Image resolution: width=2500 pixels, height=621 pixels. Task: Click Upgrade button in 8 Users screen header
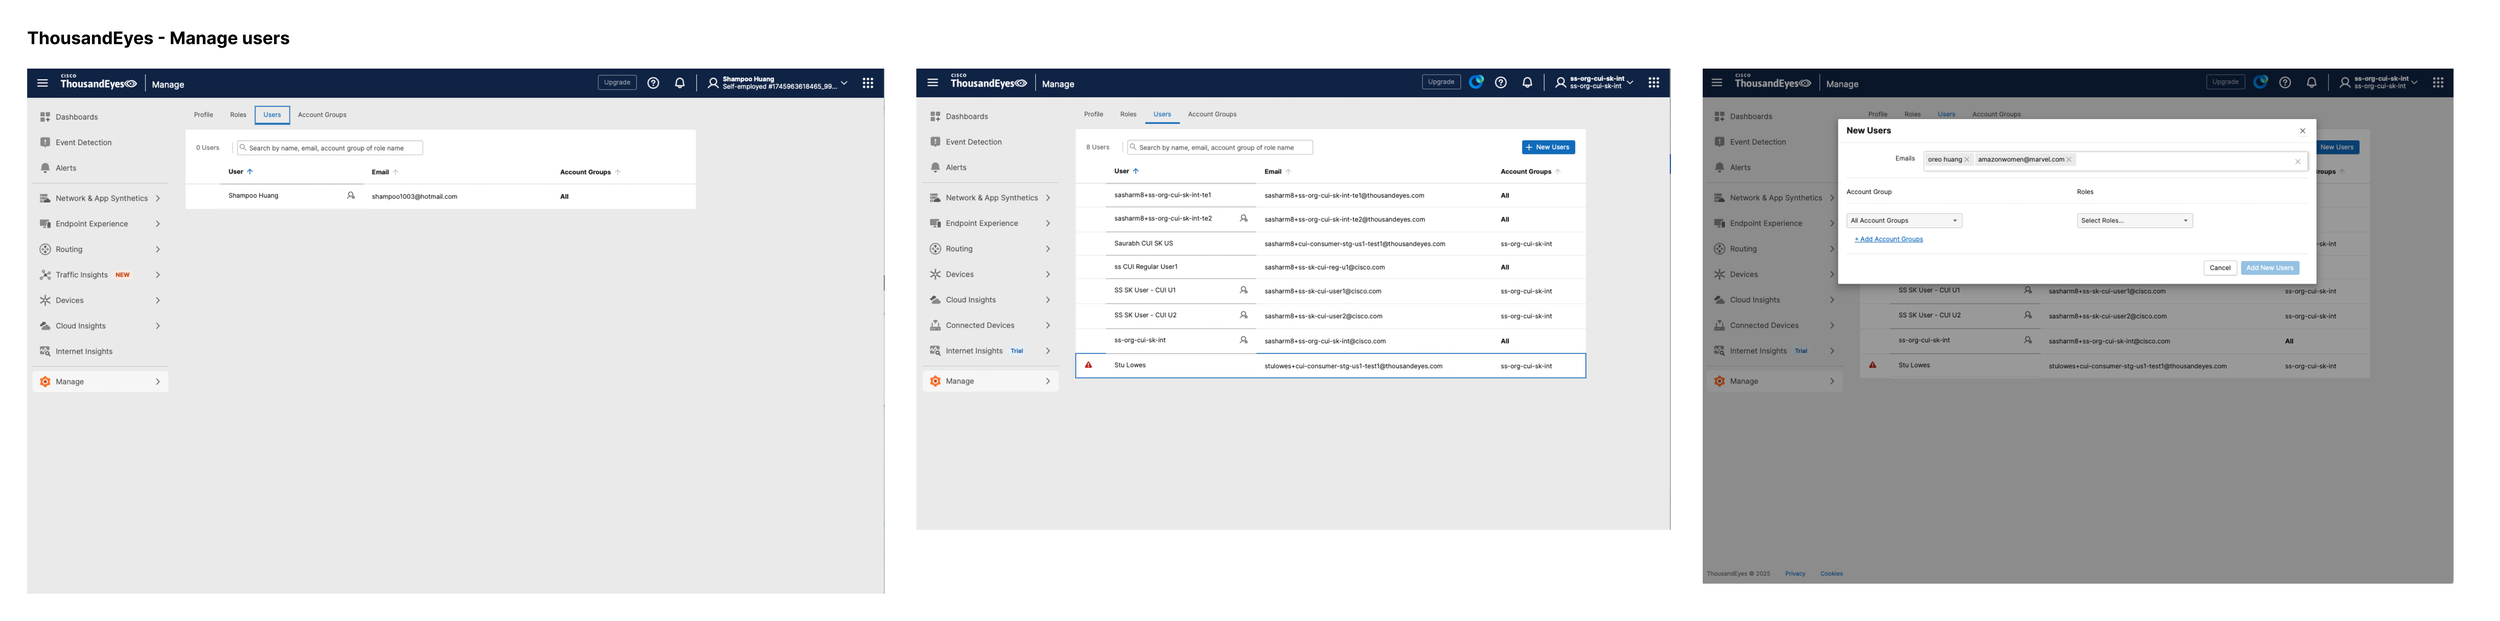(x=1441, y=82)
